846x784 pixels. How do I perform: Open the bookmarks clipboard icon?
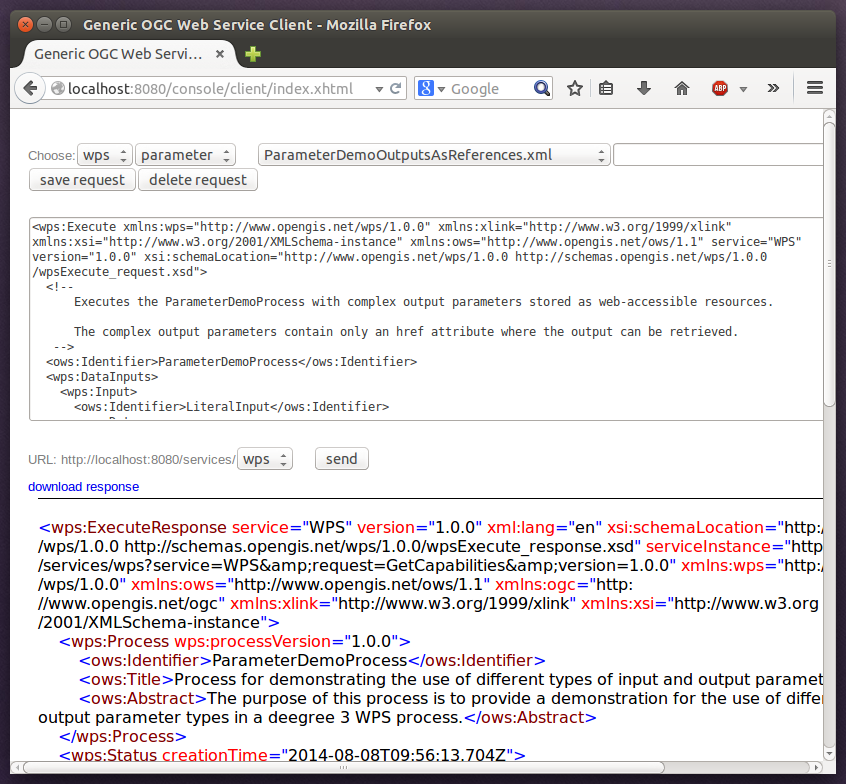(x=606, y=88)
